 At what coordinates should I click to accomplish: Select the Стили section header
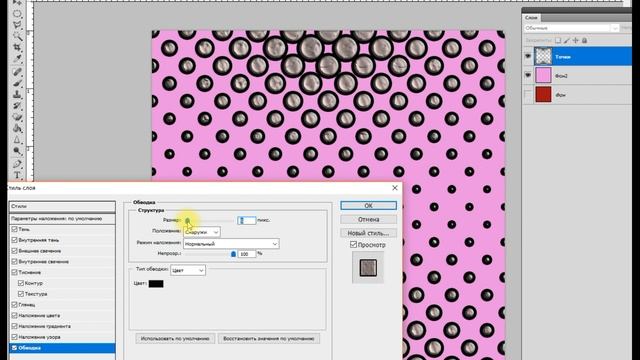[x=62, y=206]
